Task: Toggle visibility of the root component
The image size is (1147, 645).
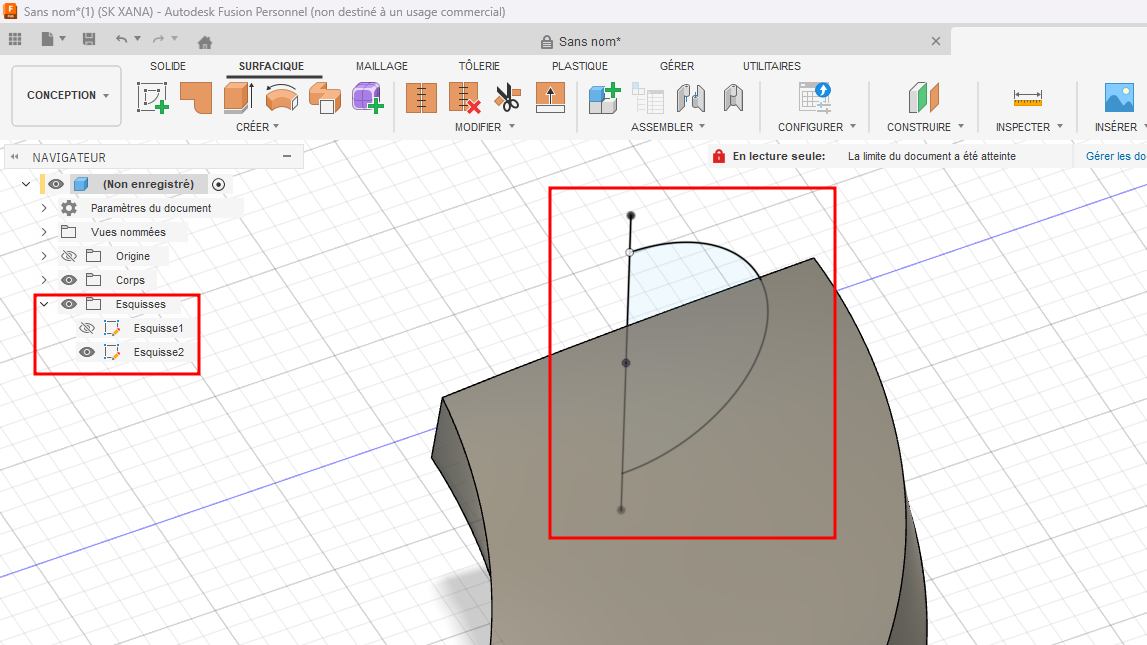Action: click(56, 184)
